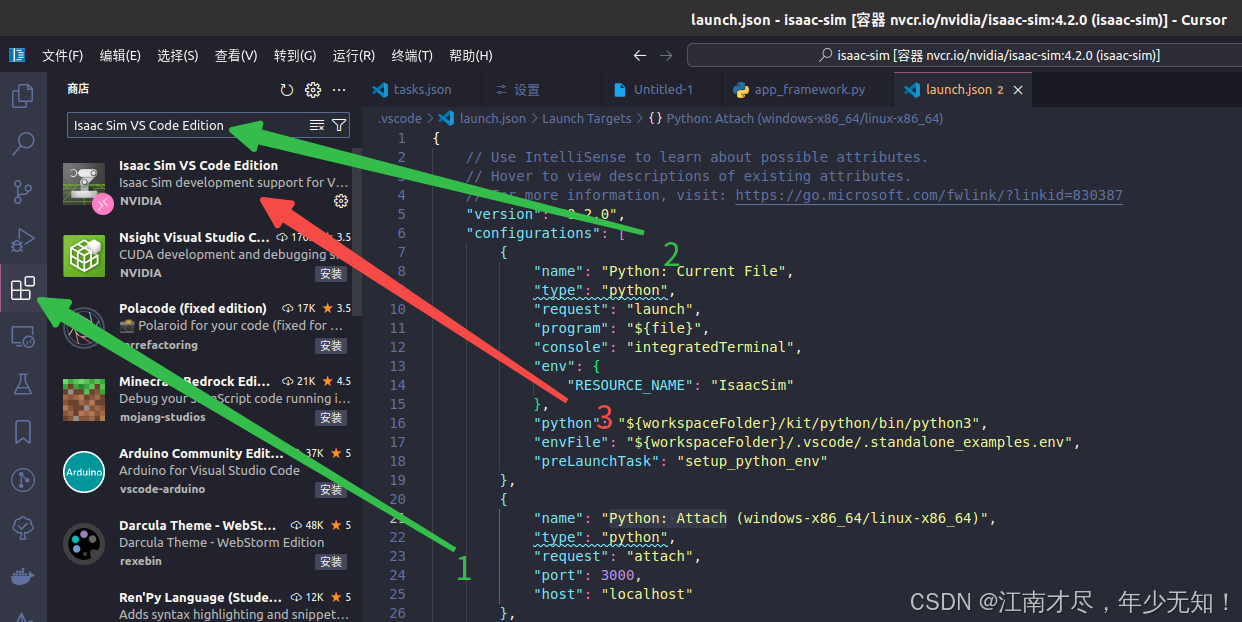This screenshot has width=1242, height=622.
Task: Open the 查看(V) menu
Action: point(236,56)
